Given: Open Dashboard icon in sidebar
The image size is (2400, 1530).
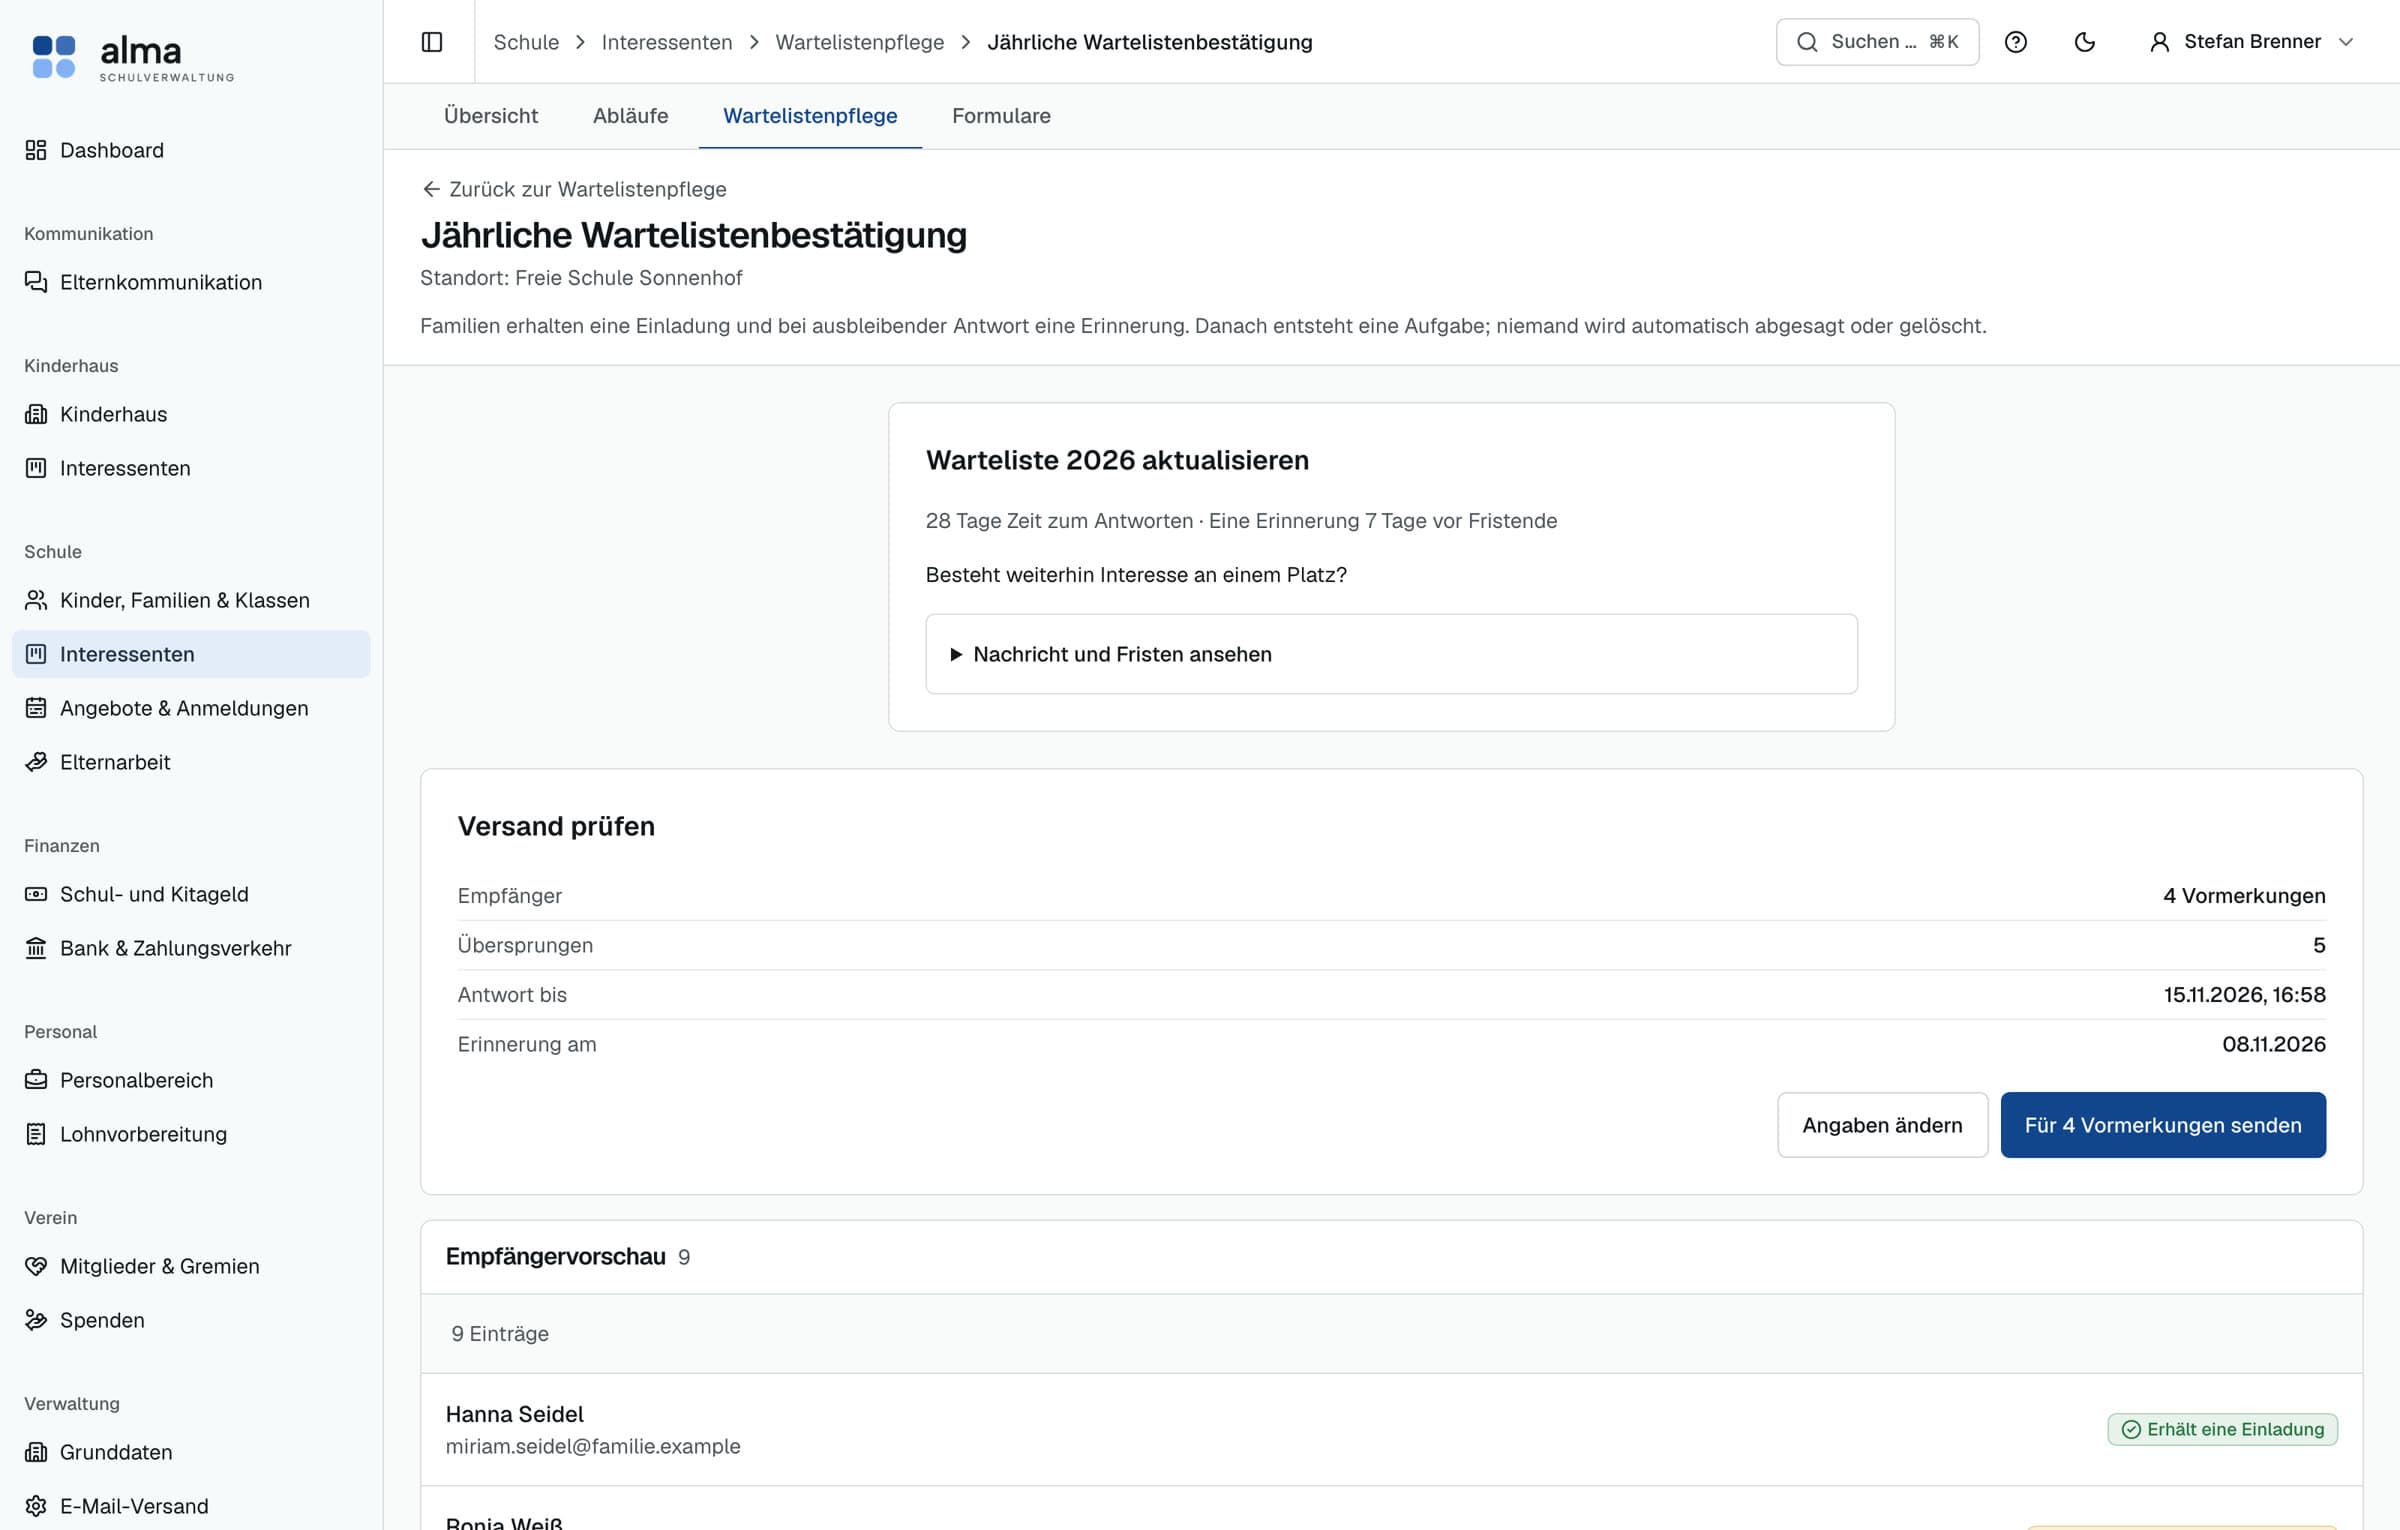Looking at the screenshot, I should click(36, 150).
